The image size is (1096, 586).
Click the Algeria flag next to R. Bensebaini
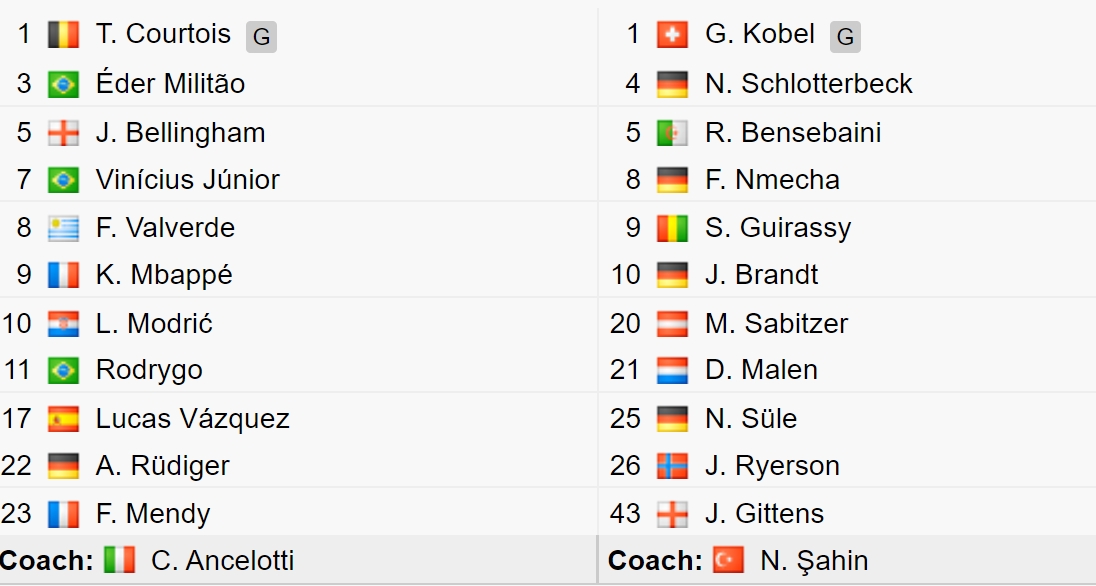(x=672, y=133)
